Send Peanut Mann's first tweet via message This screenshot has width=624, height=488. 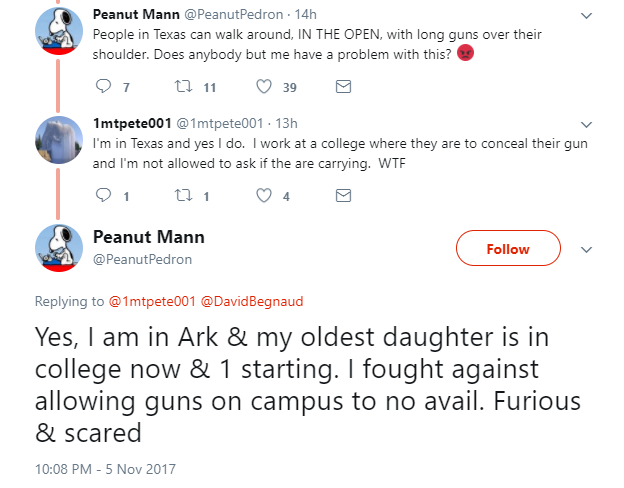[x=343, y=88]
